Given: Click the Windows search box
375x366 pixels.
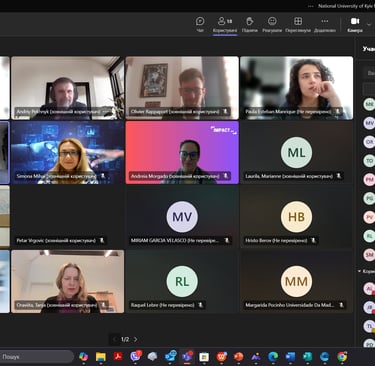Looking at the screenshot, I should pos(36,357).
